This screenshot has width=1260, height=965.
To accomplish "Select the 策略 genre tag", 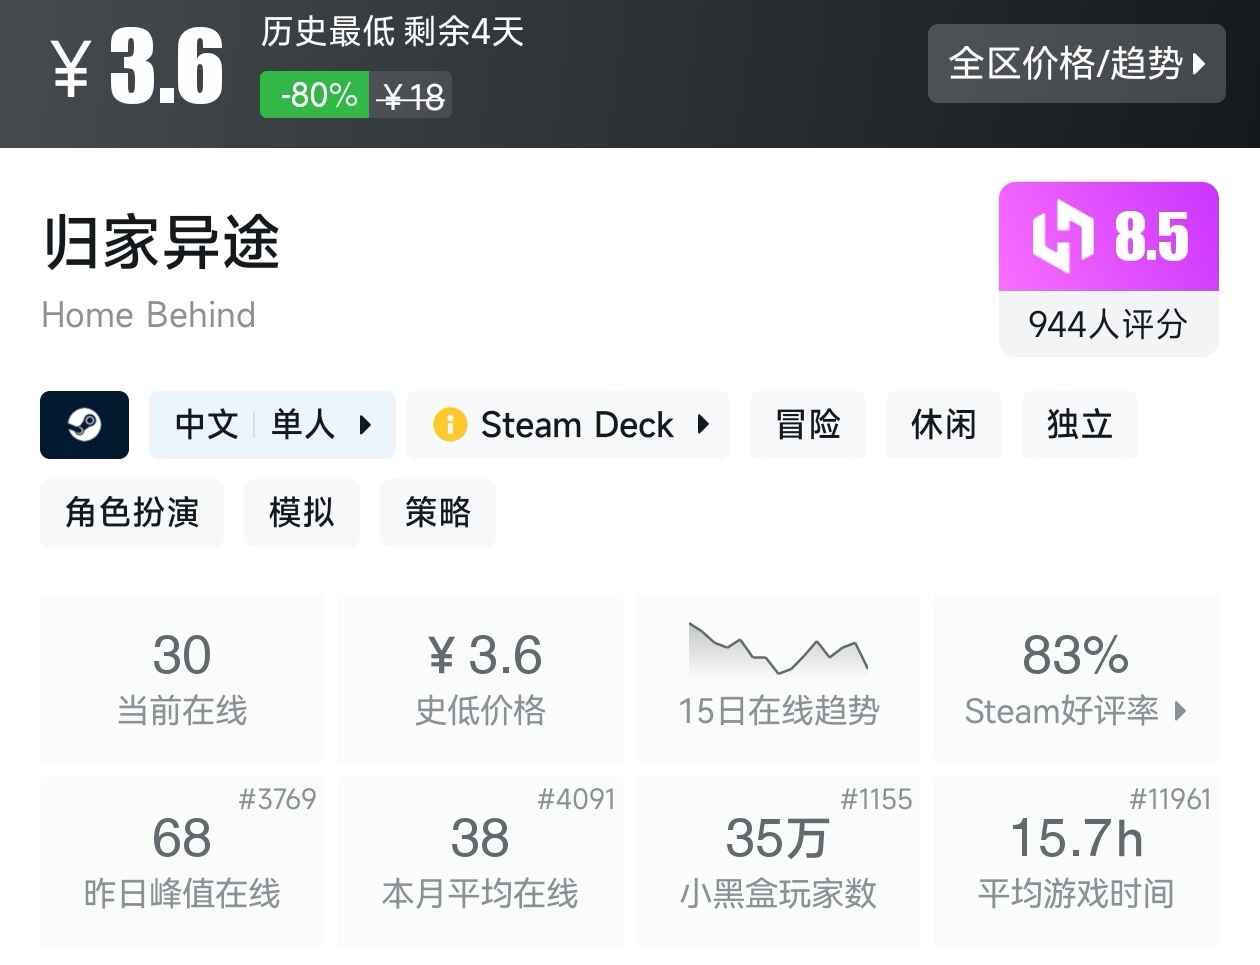I will (437, 513).
